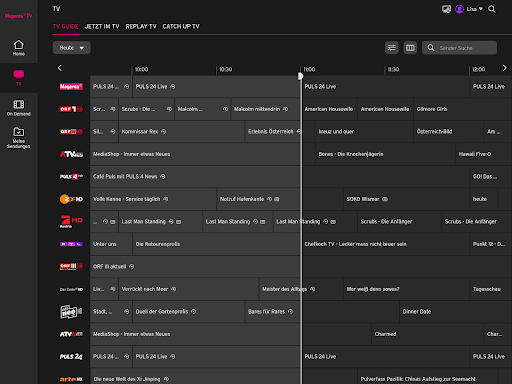The height and width of the screenshot is (384, 512).
Task: Click the cast-to-screen icon near Lisa
Action: [x=446, y=9]
